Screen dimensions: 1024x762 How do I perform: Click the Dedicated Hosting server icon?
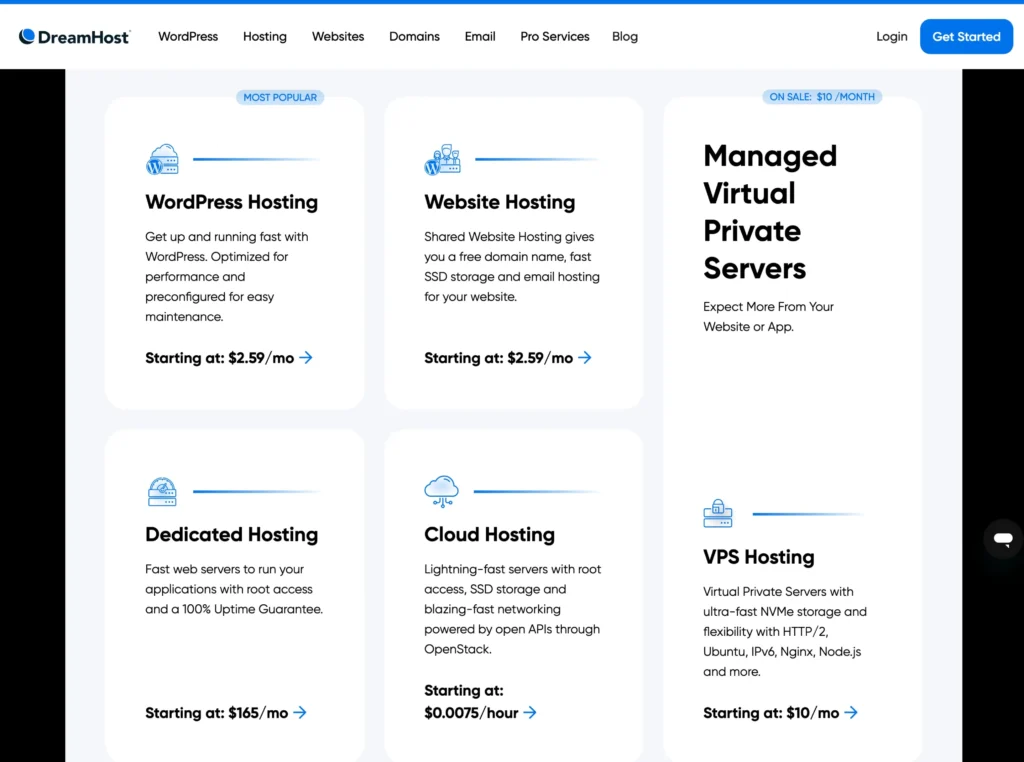tap(162, 492)
